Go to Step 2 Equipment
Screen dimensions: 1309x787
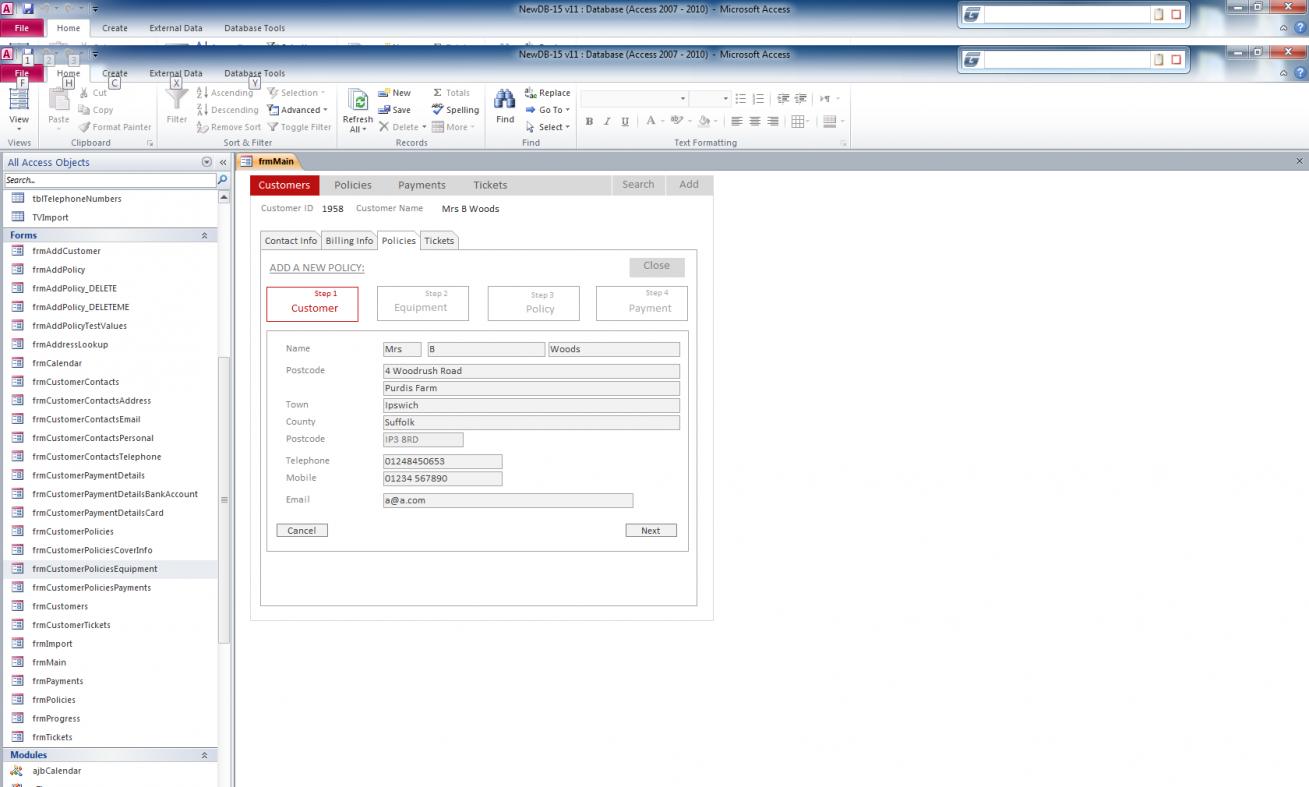coord(422,303)
